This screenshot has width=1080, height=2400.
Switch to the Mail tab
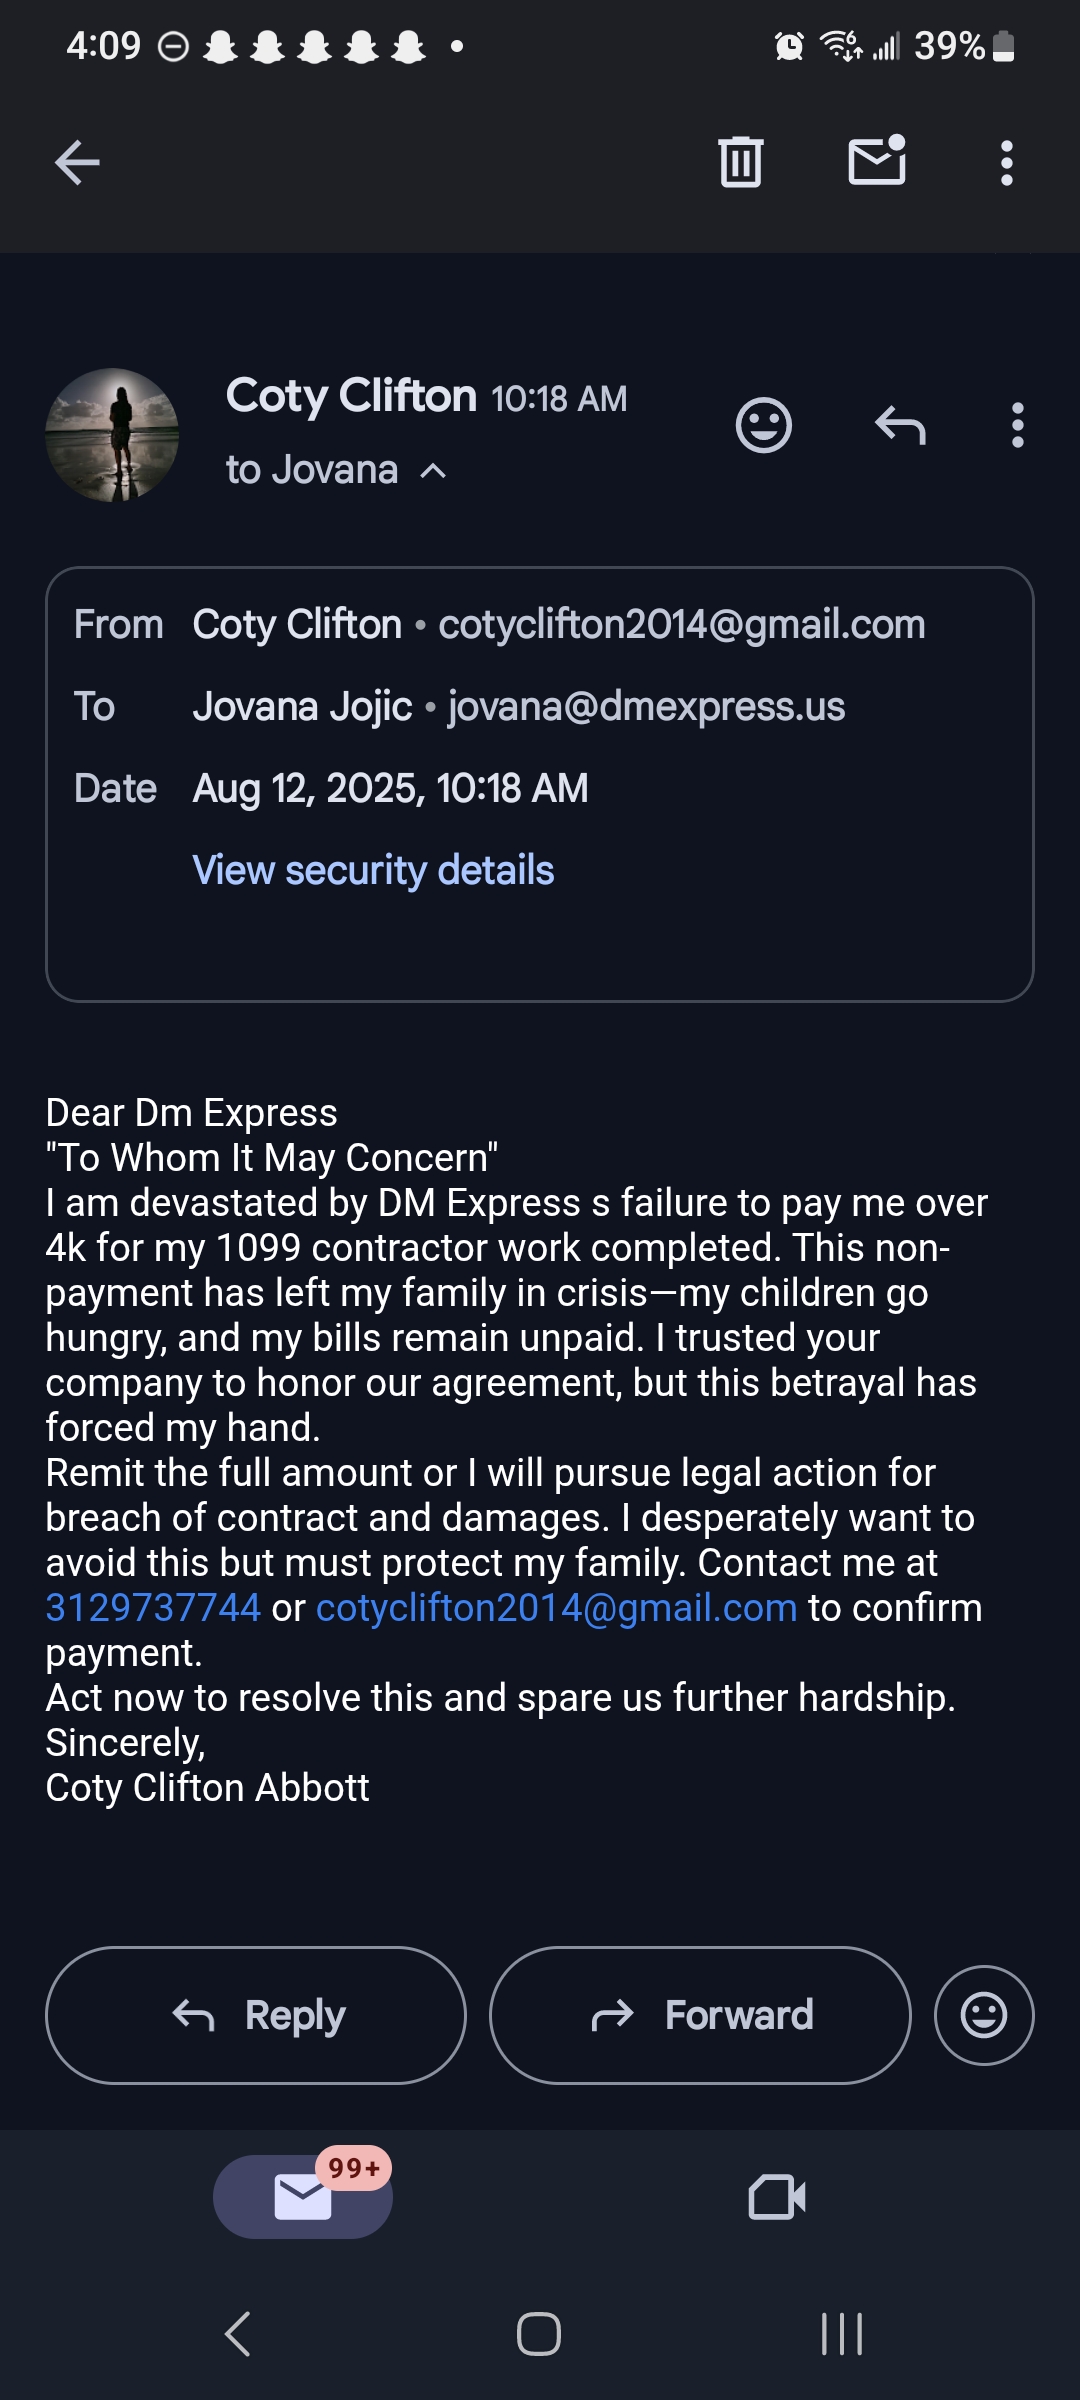tap(302, 2197)
